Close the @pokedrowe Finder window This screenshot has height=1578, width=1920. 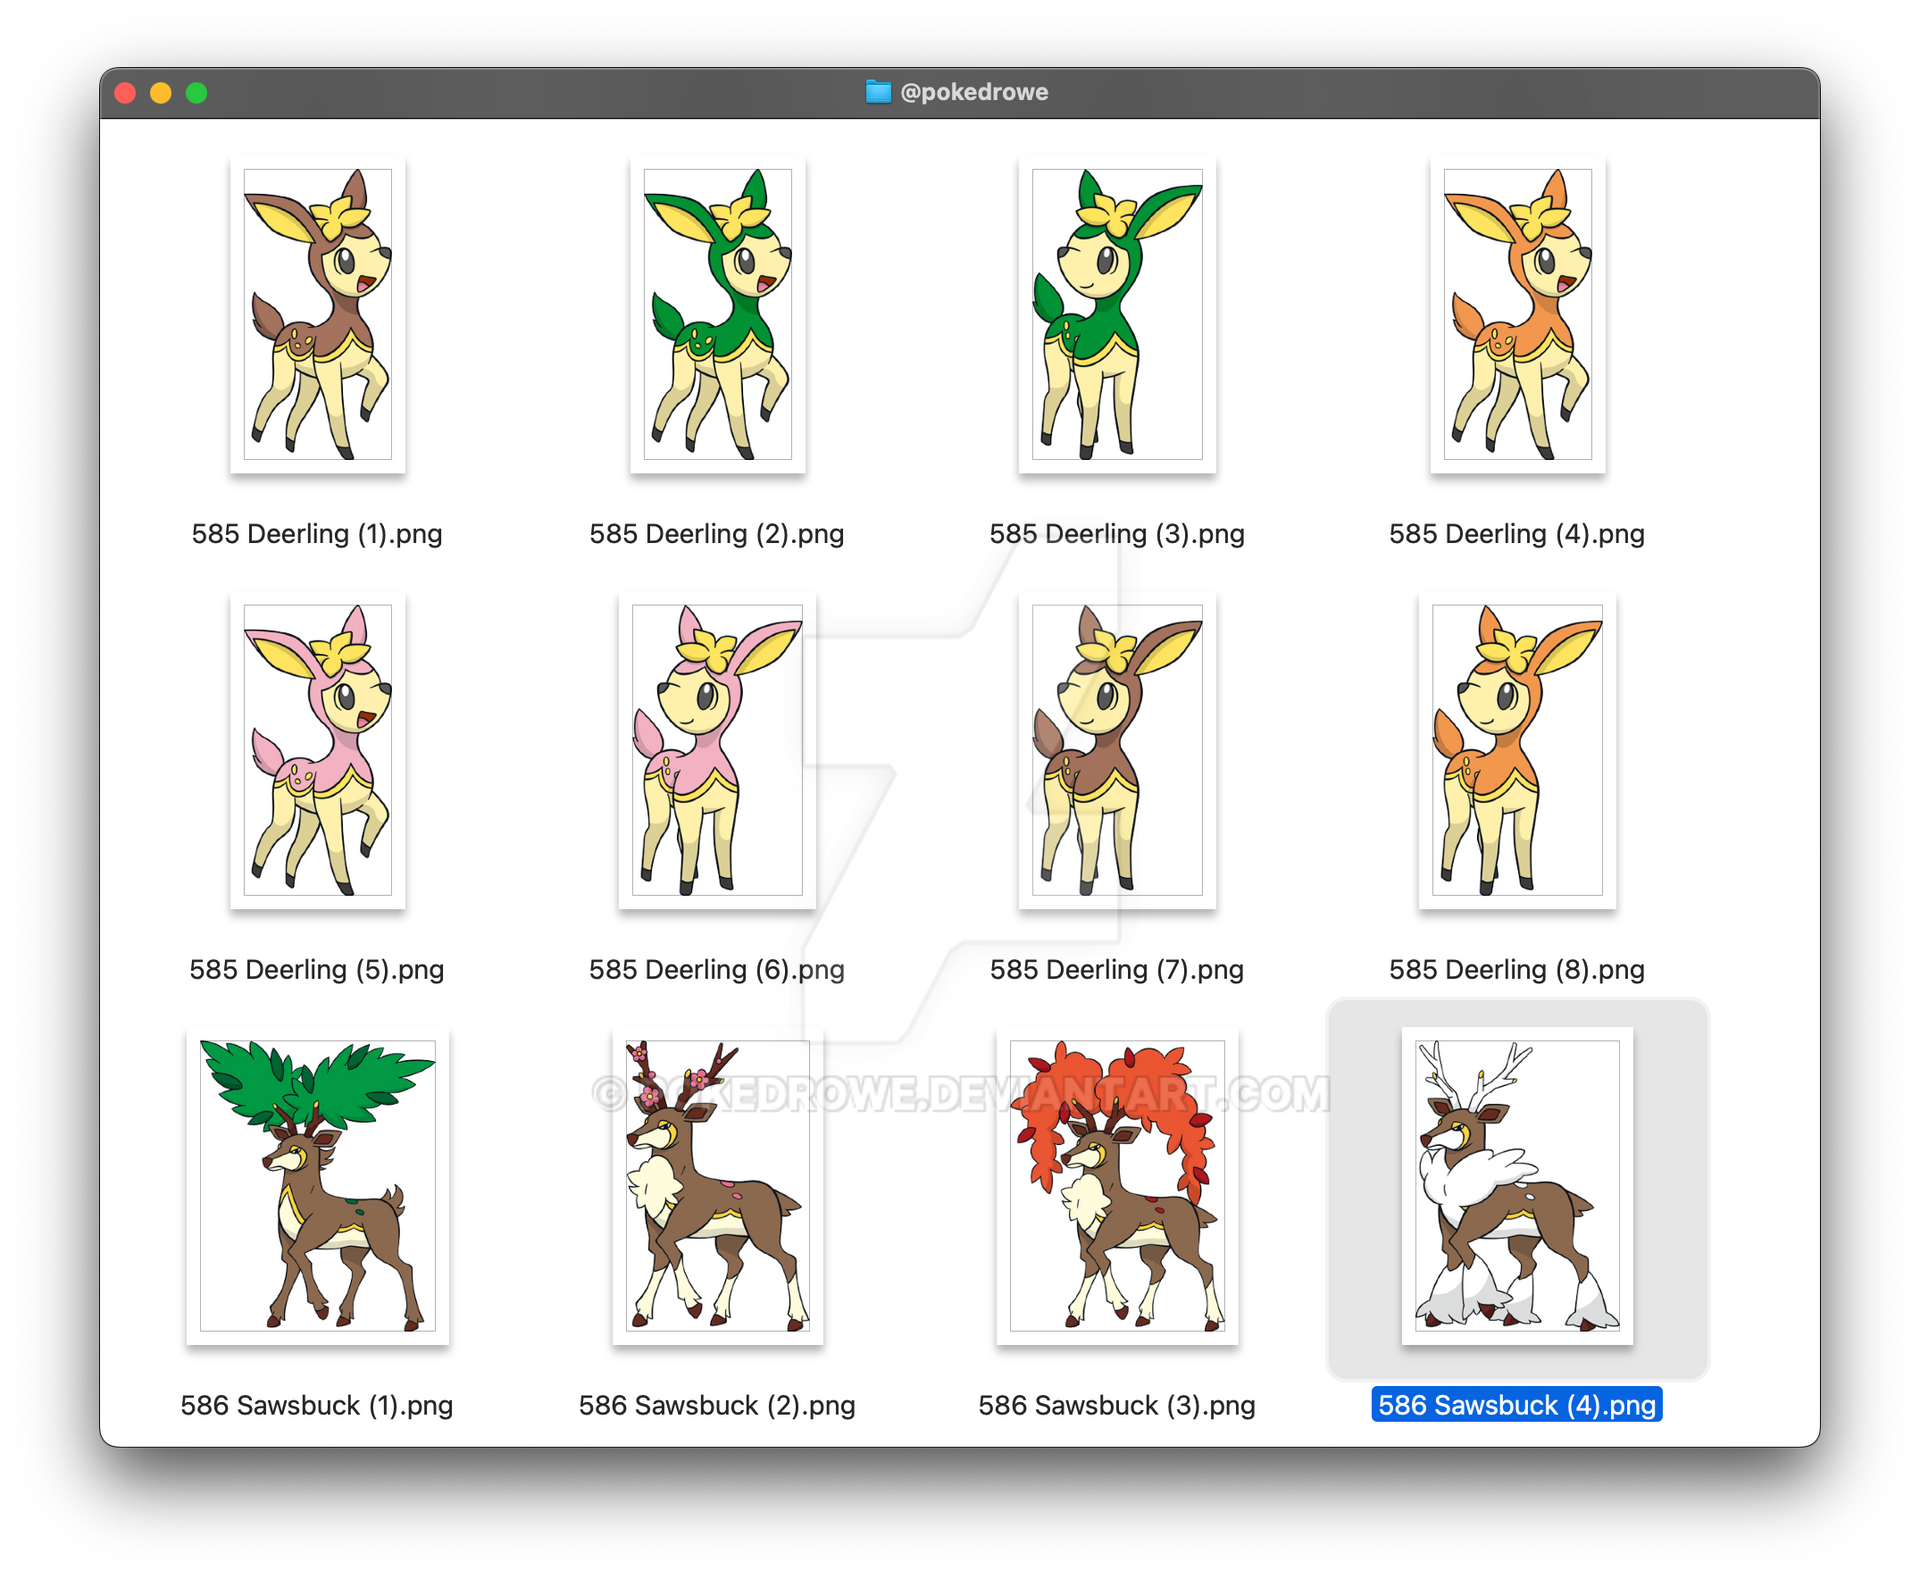pyautogui.click(x=125, y=93)
